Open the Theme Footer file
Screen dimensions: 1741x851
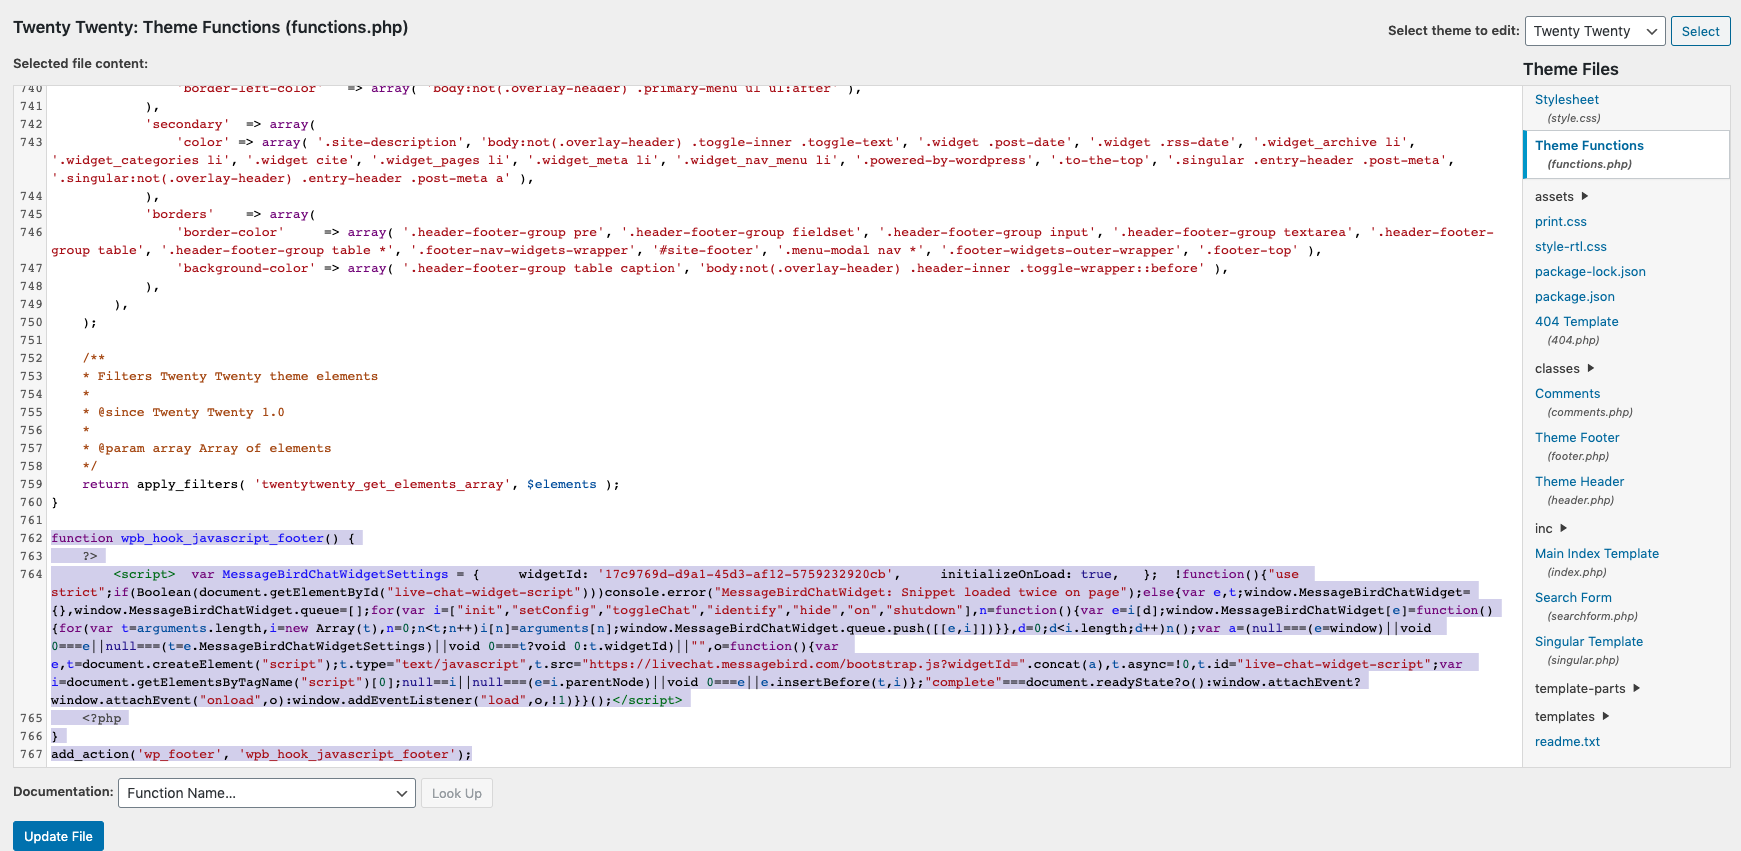tap(1577, 438)
